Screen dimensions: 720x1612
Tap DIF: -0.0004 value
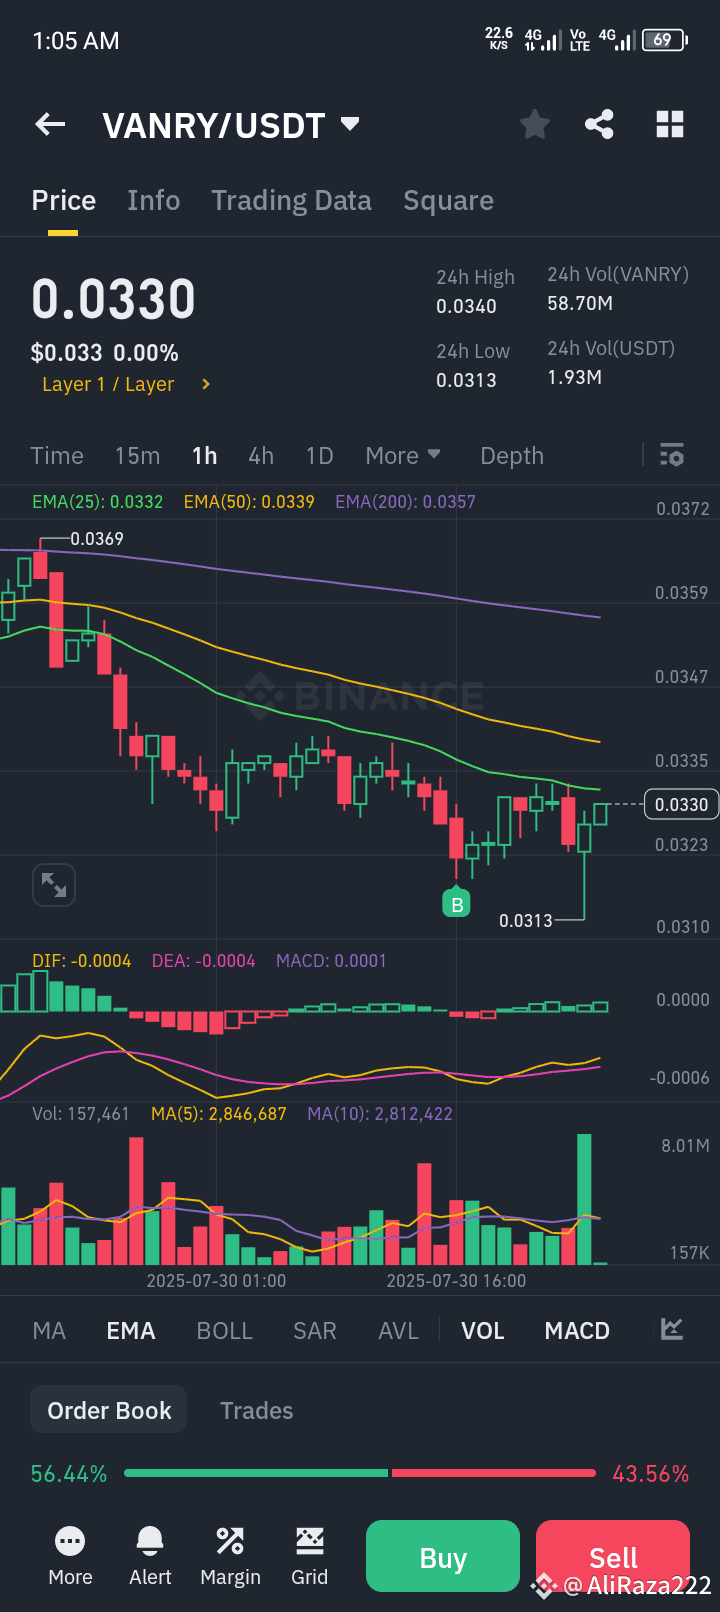coord(82,961)
